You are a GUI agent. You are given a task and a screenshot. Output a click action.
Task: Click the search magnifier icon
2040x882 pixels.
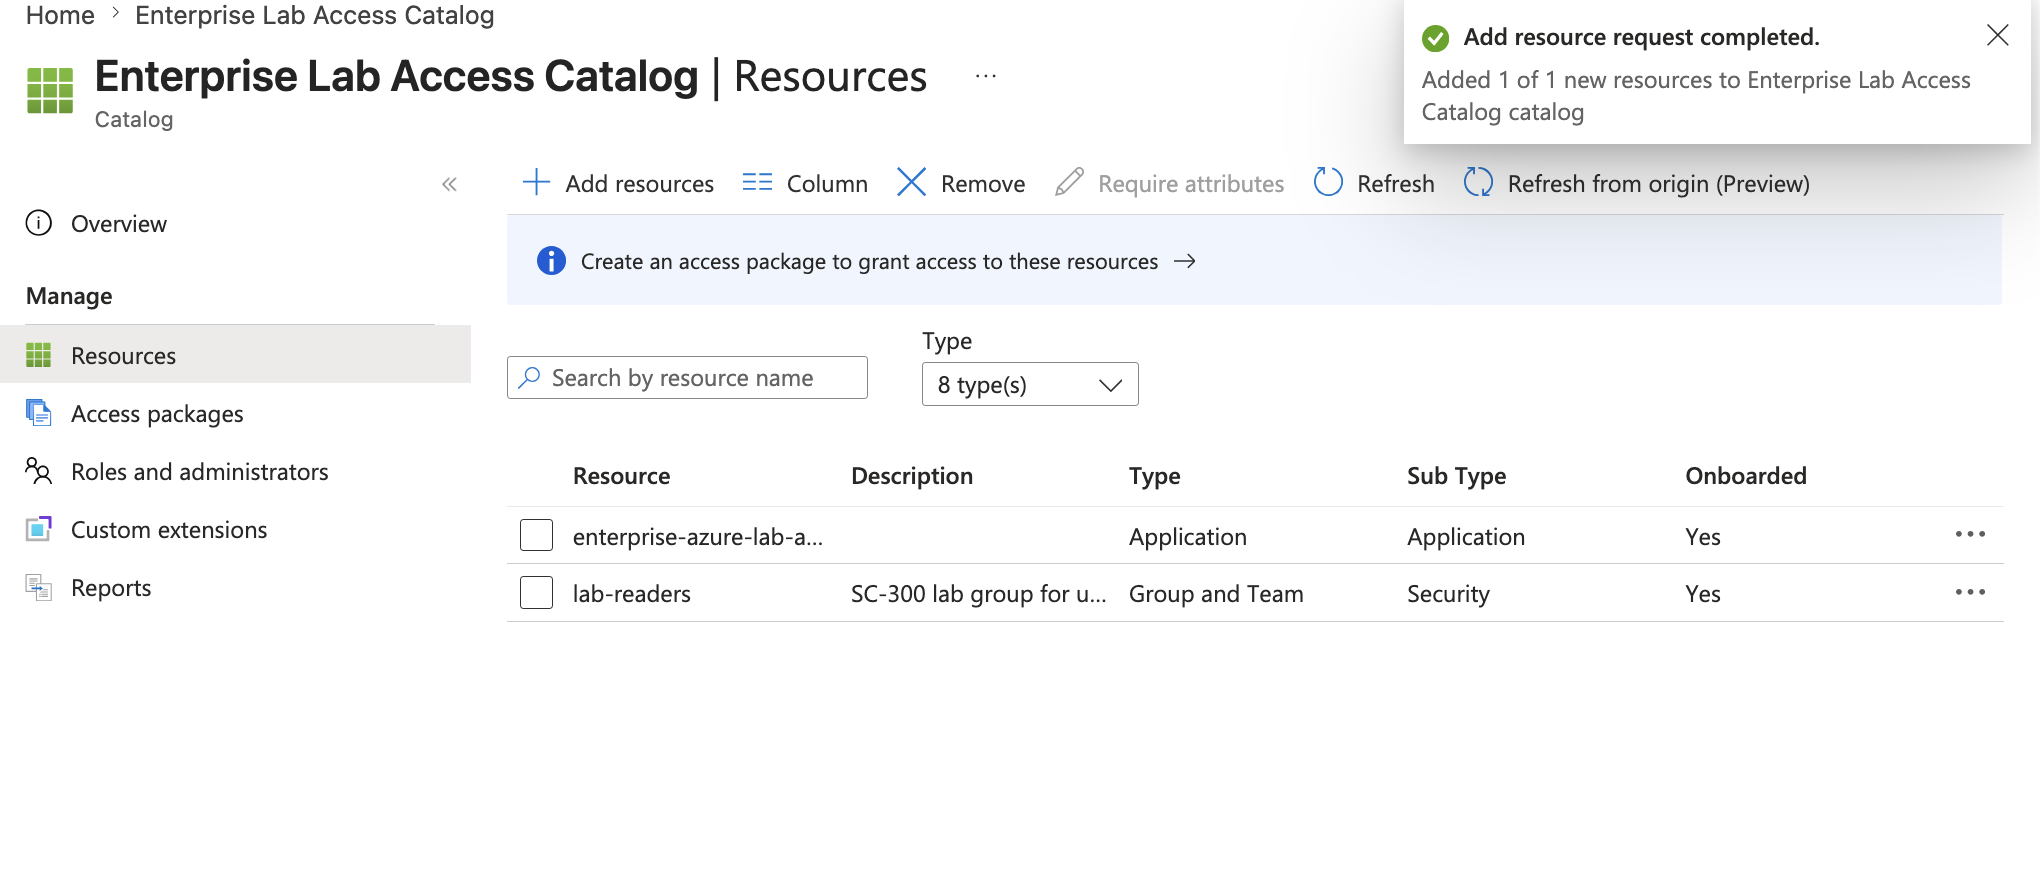(529, 377)
